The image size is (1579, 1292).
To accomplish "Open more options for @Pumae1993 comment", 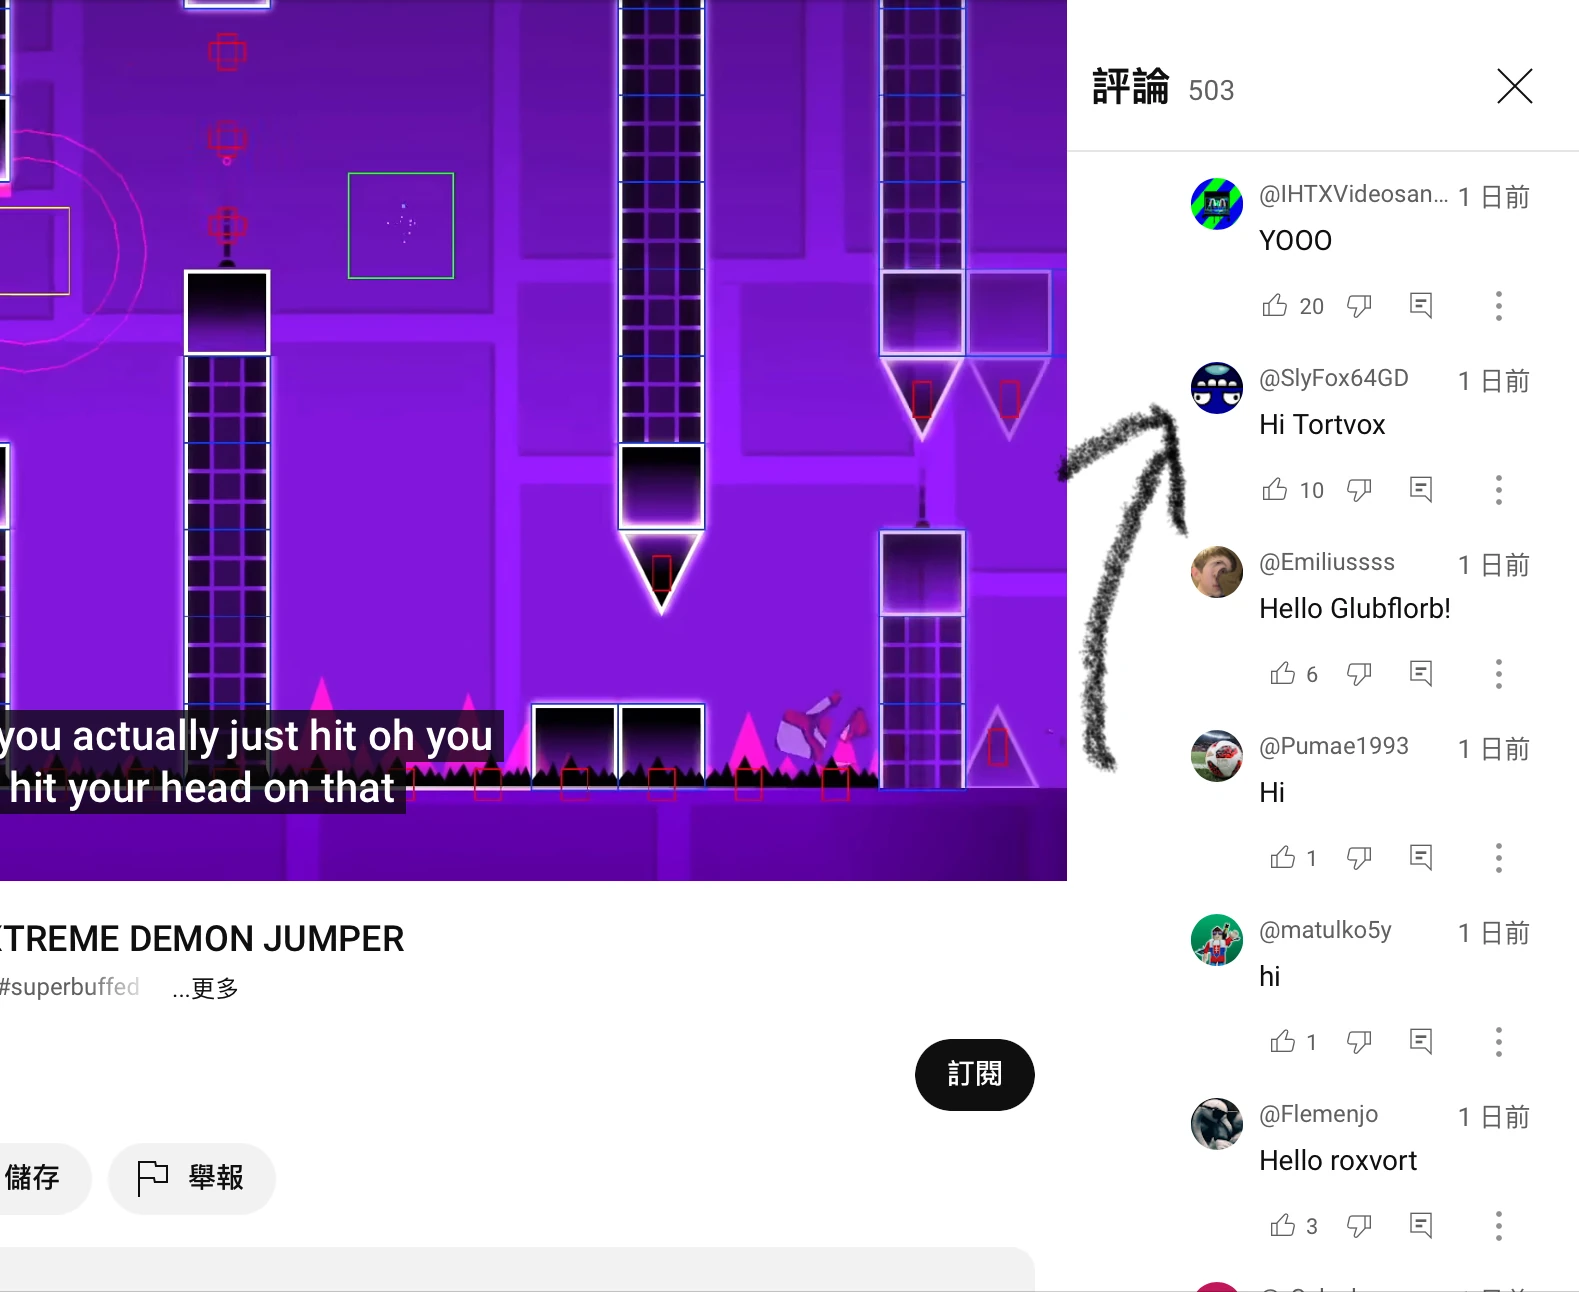I will coord(1498,857).
